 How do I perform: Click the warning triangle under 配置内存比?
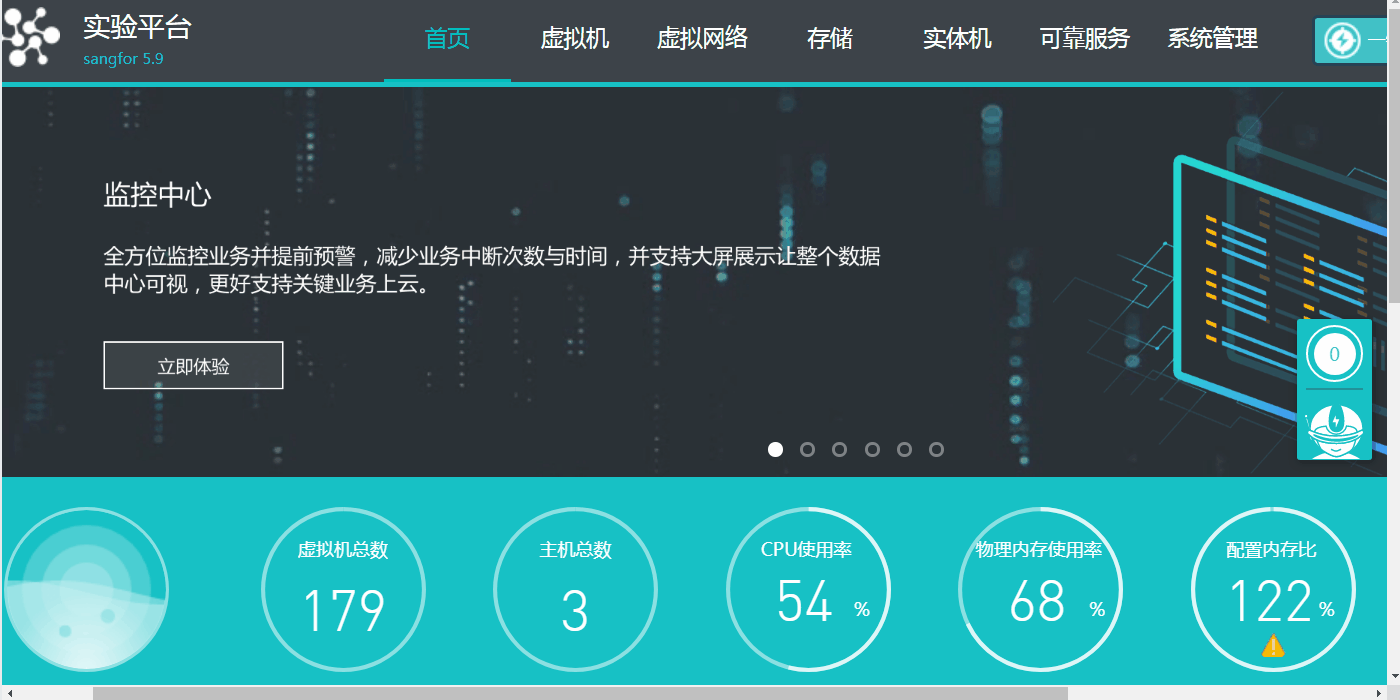[x=1272, y=645]
